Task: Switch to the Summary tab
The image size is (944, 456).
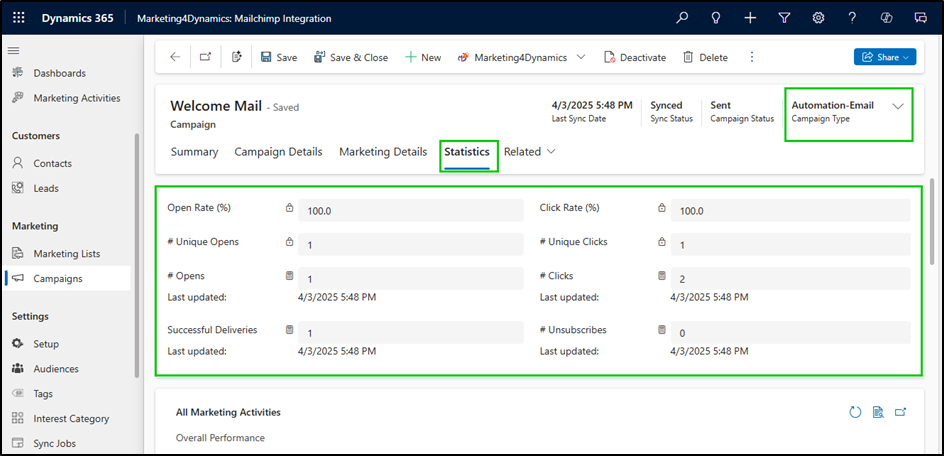Action: (x=194, y=152)
